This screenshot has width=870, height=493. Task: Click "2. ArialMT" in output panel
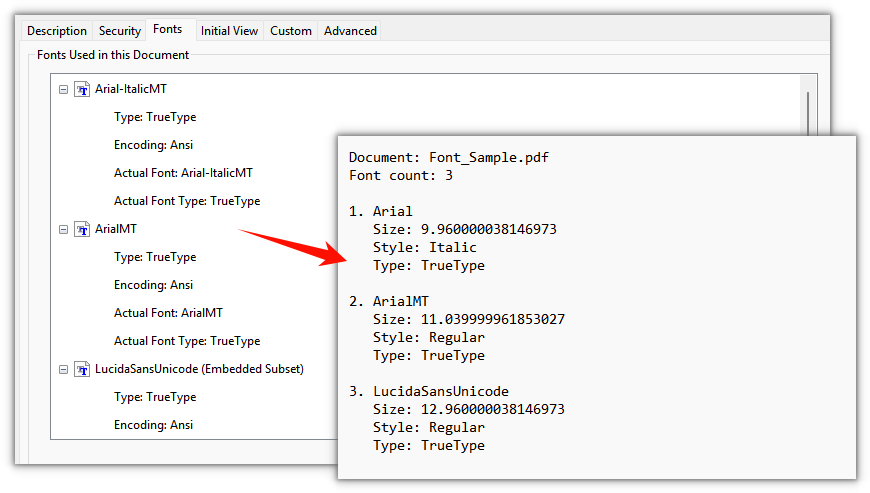pyautogui.click(x=389, y=301)
